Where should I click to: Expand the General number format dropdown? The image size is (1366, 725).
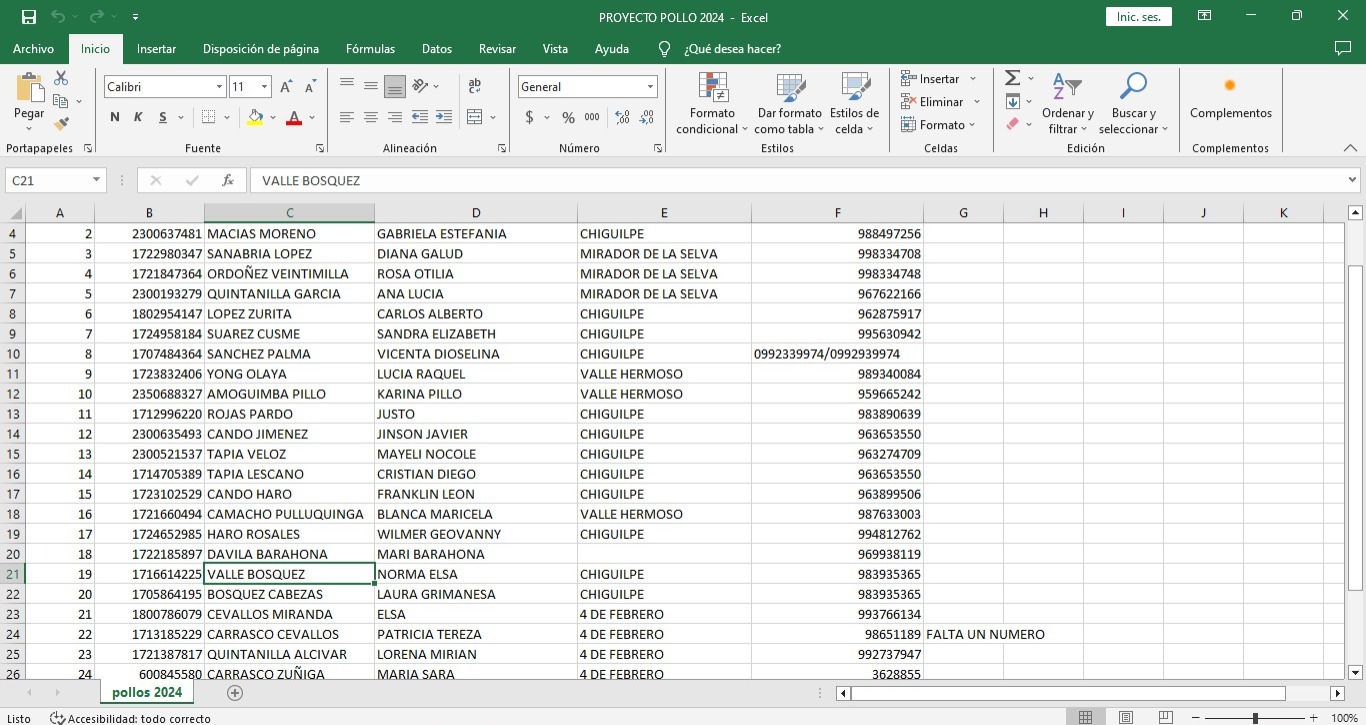650,87
